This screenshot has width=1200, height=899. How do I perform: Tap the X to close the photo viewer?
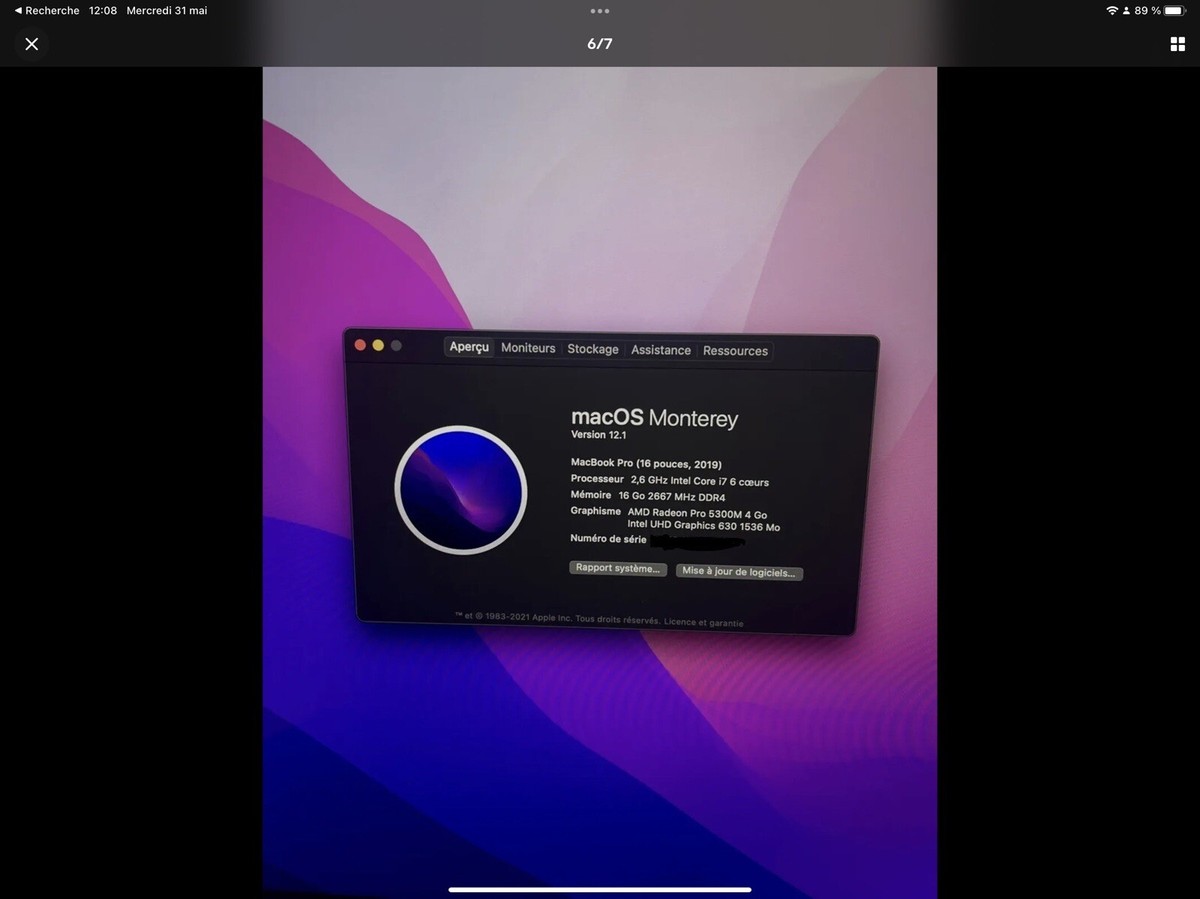[x=31, y=44]
